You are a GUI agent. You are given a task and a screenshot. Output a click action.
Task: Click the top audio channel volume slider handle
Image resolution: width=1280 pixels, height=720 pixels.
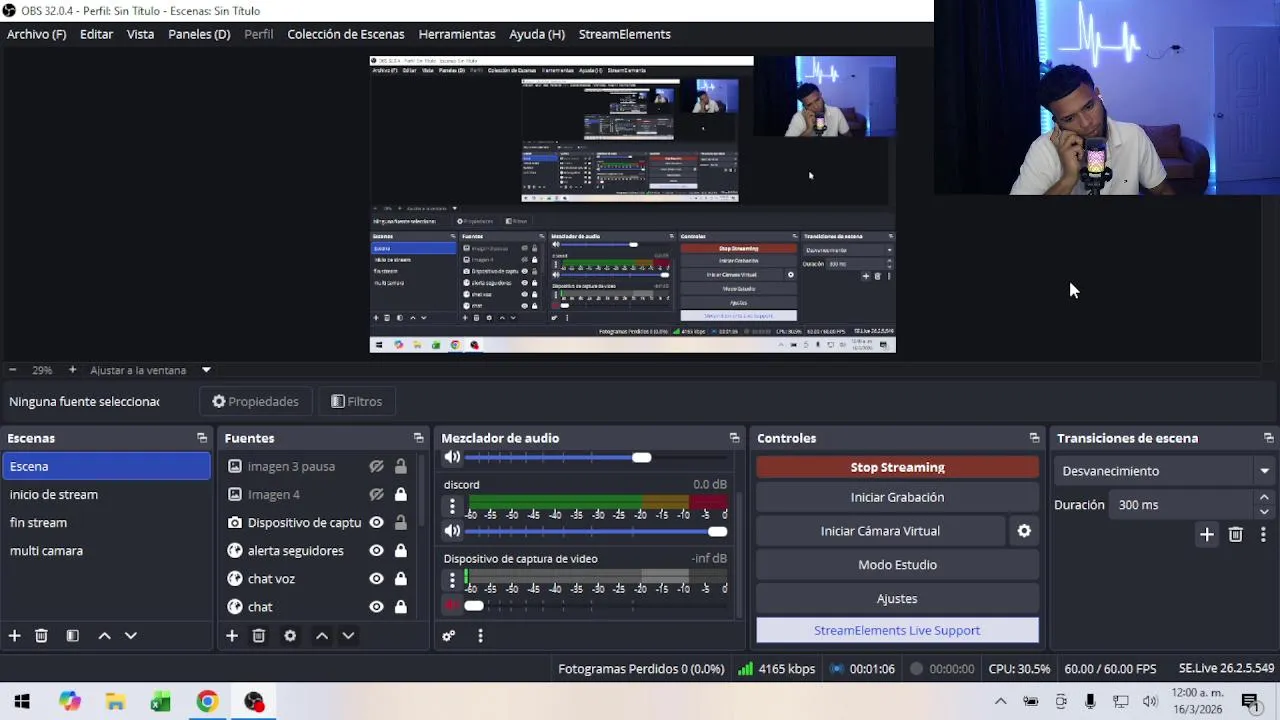(x=641, y=457)
